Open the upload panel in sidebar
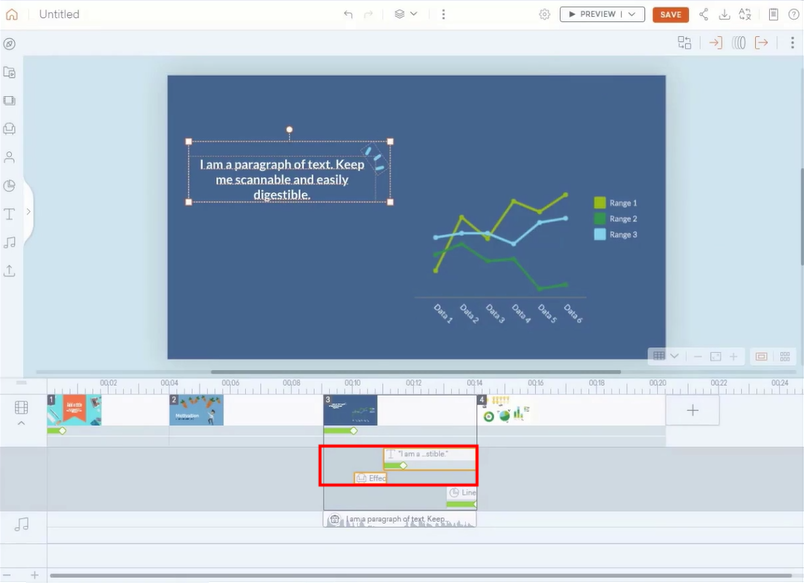This screenshot has height=583, width=804. [x=9, y=271]
